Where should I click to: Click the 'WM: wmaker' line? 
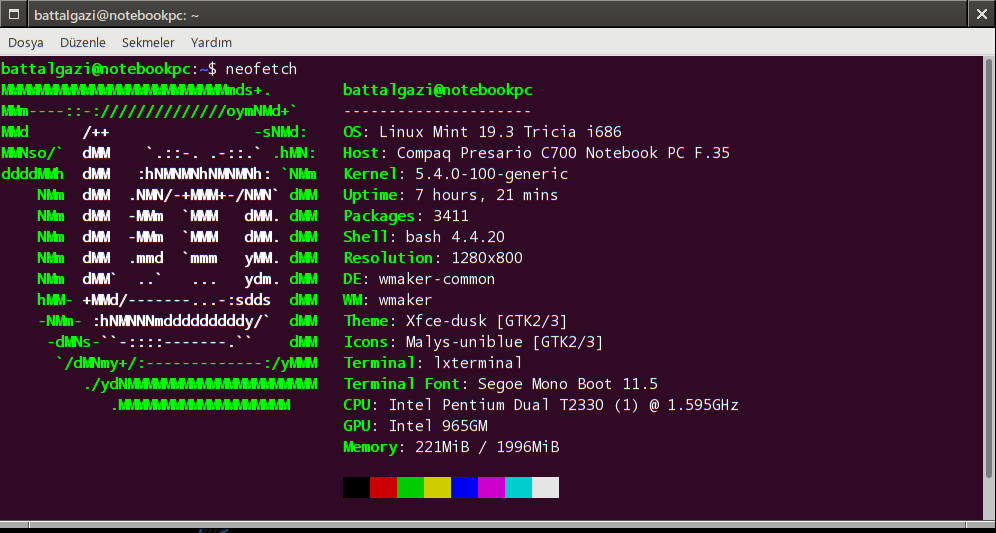pos(387,300)
